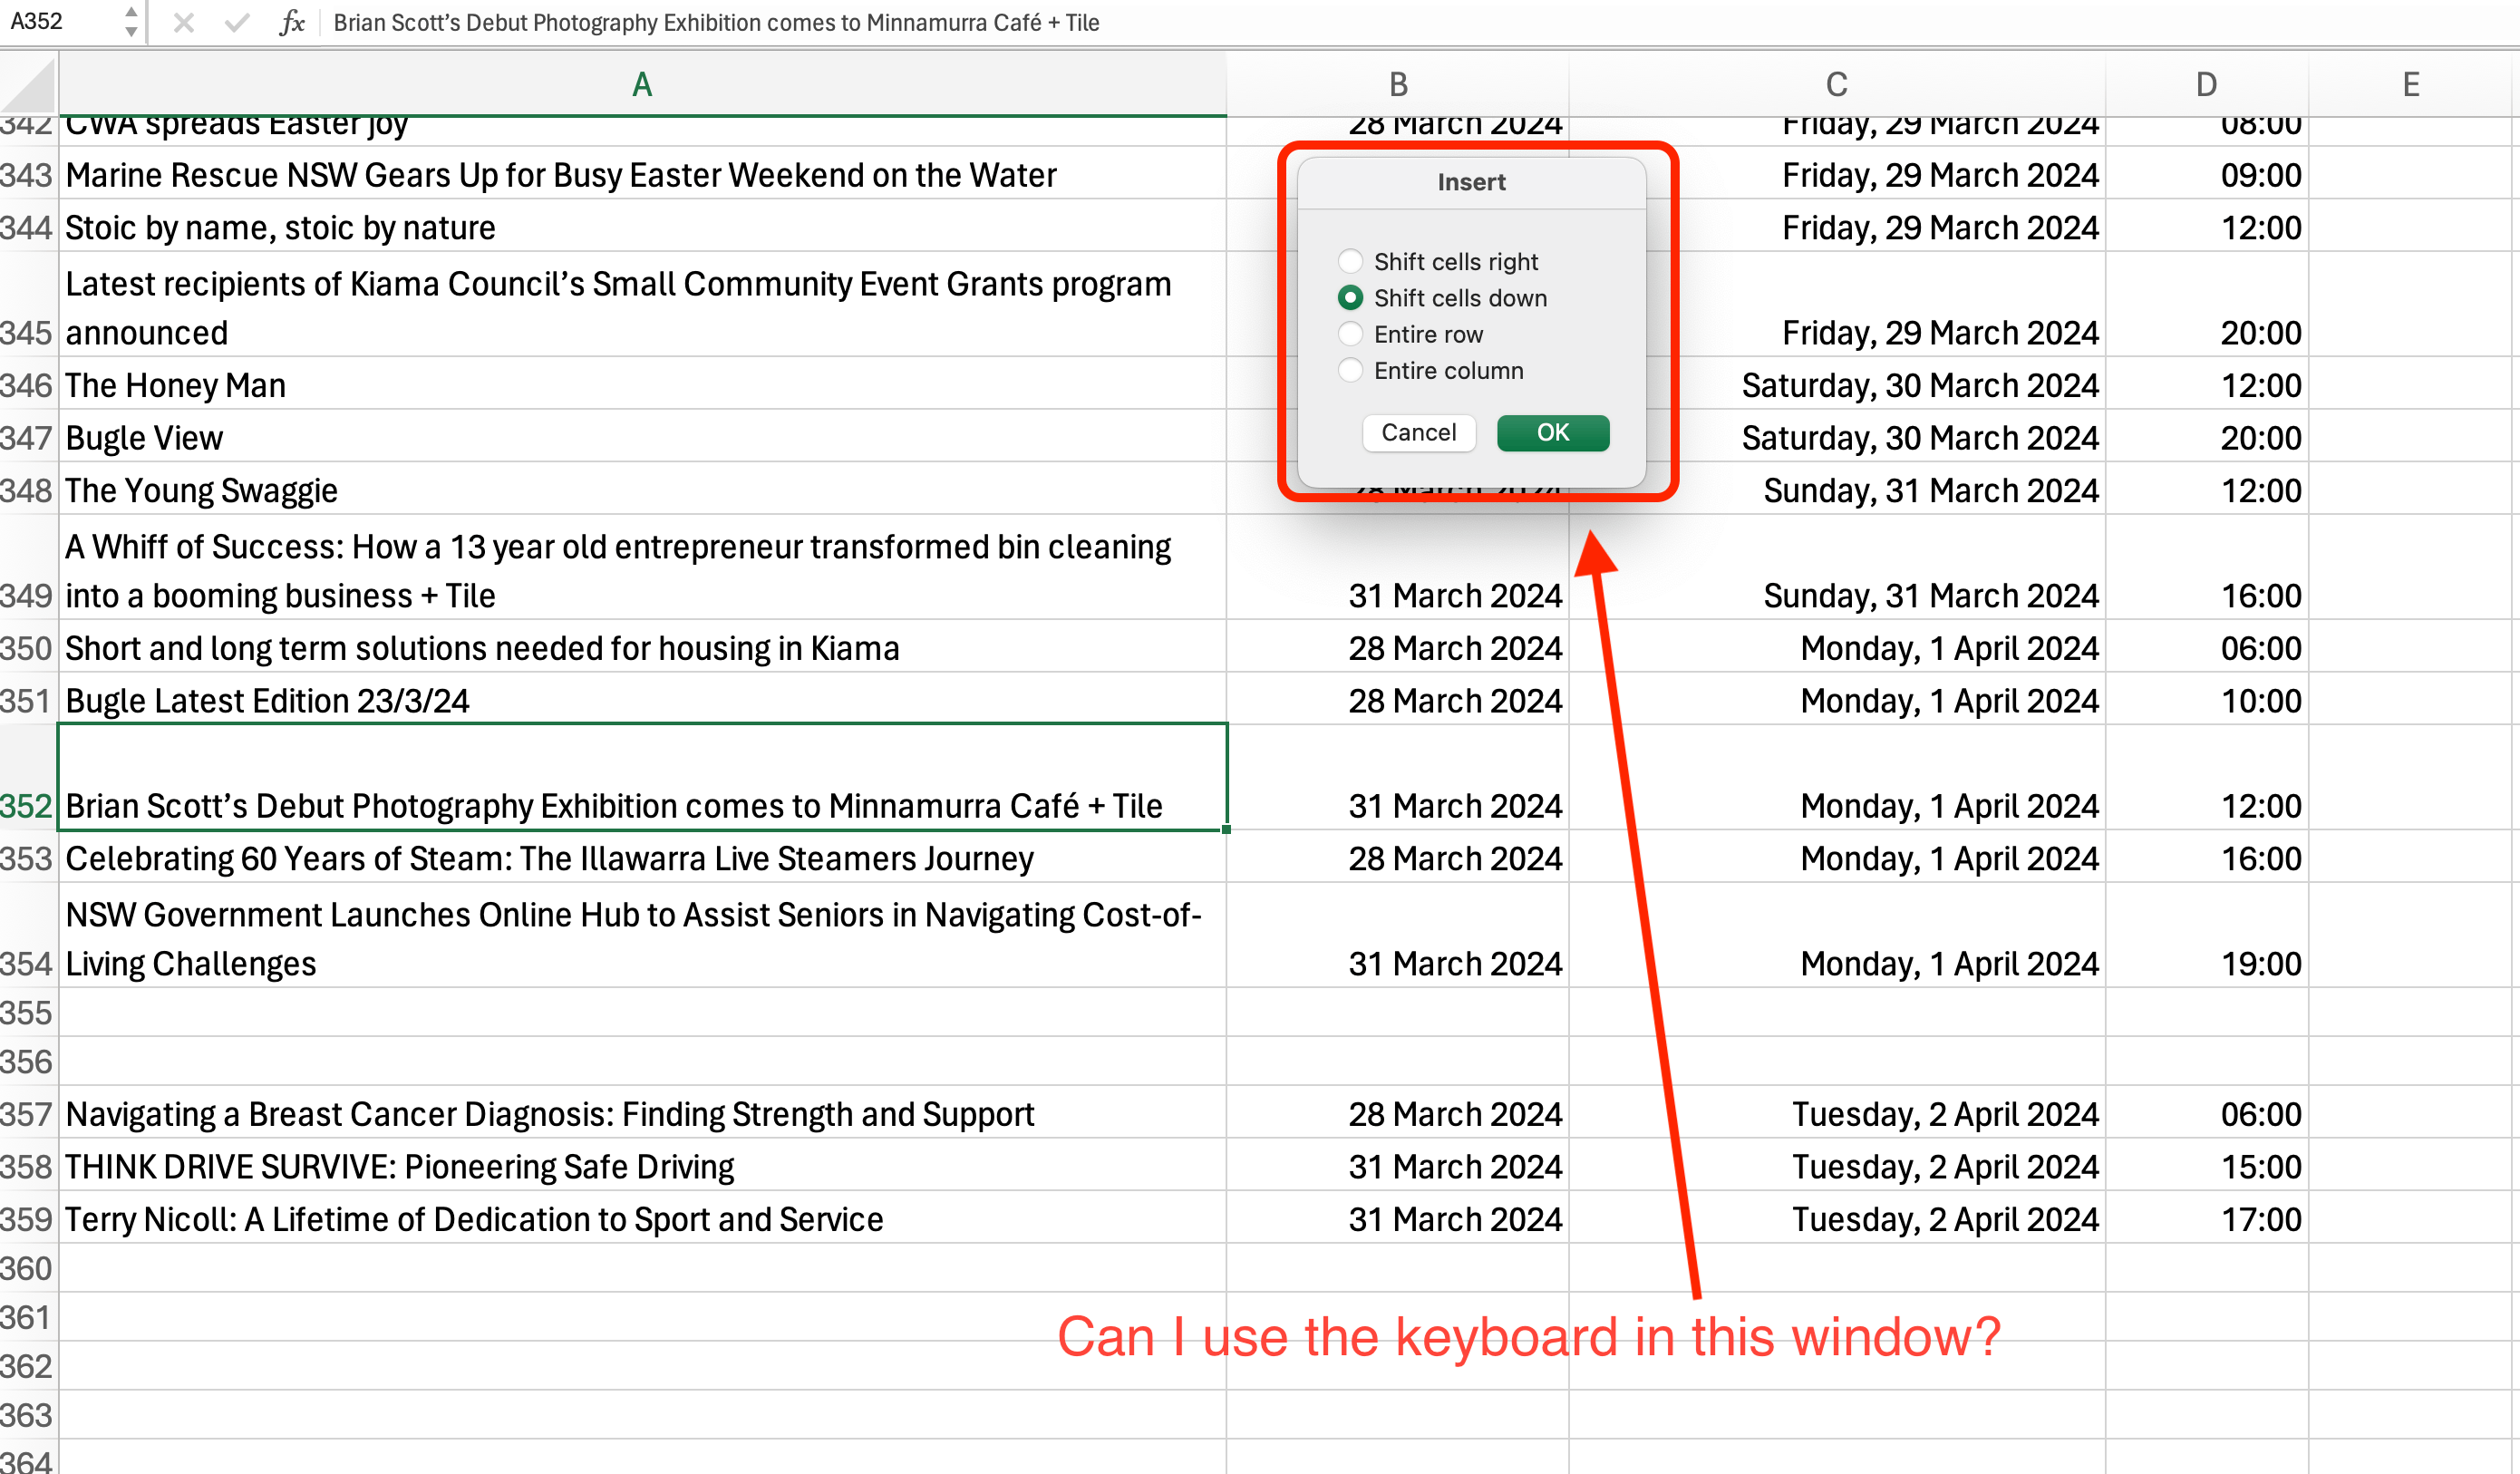Select column A header
2520x1474 pixels.
[642, 85]
